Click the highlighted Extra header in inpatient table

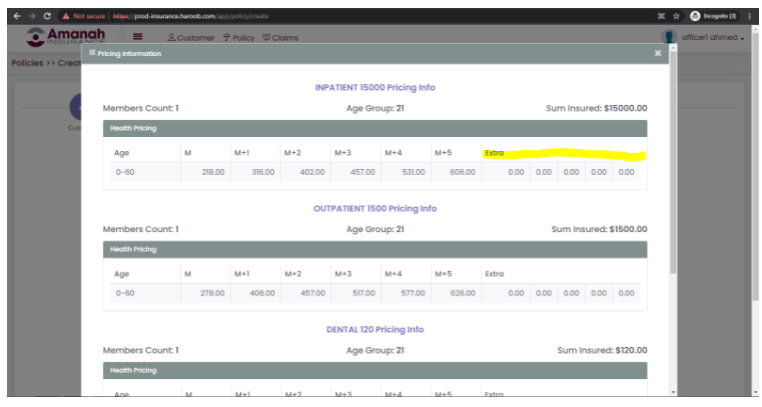coord(494,153)
